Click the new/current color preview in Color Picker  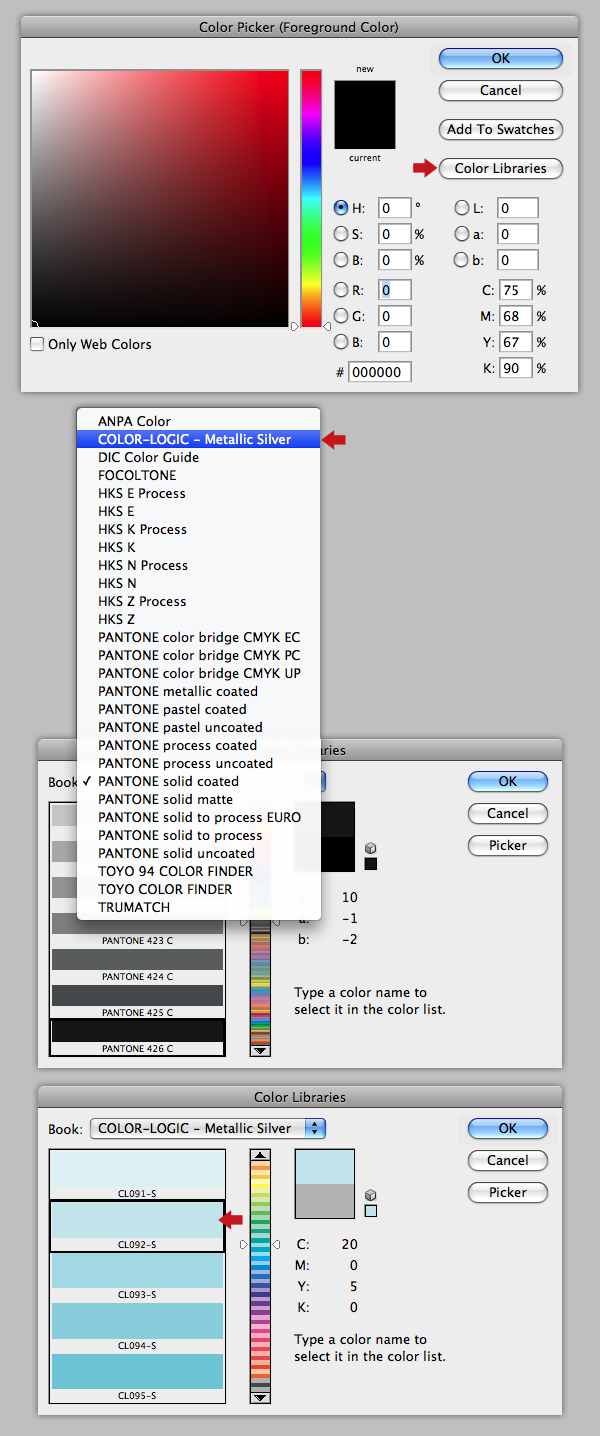(x=365, y=115)
